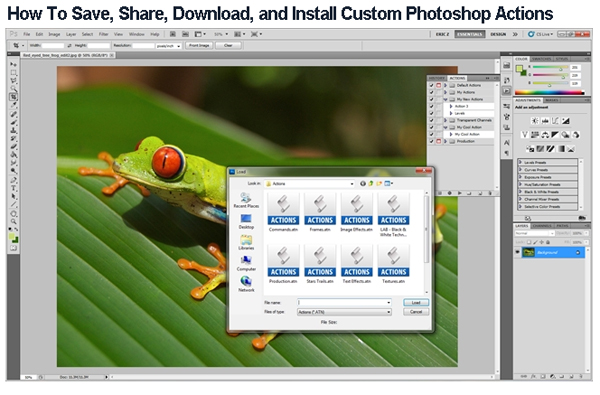Expand the Default Actions set
Viewport: 600px width, 395px height.
[x=445, y=85]
